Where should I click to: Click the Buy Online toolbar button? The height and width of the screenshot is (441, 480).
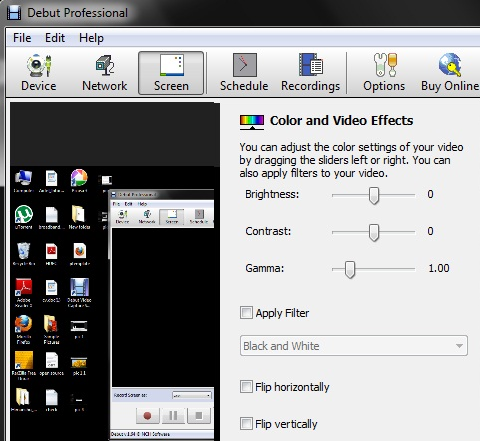coord(450,73)
